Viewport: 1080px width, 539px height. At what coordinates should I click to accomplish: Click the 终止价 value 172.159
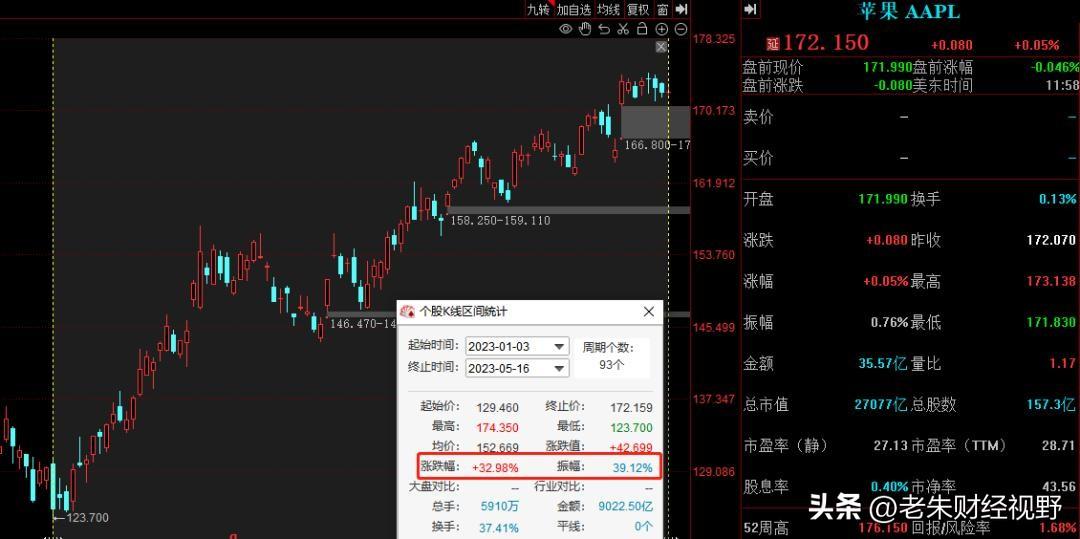pos(631,408)
